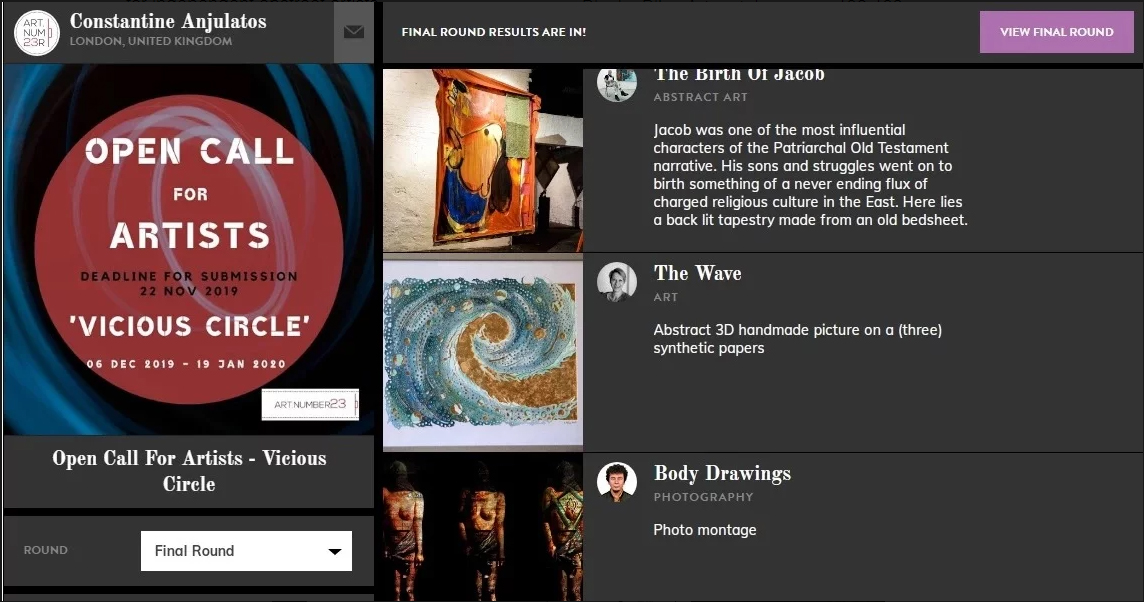Open the Round dropdown arrow
This screenshot has width=1144, height=602.
click(335, 551)
